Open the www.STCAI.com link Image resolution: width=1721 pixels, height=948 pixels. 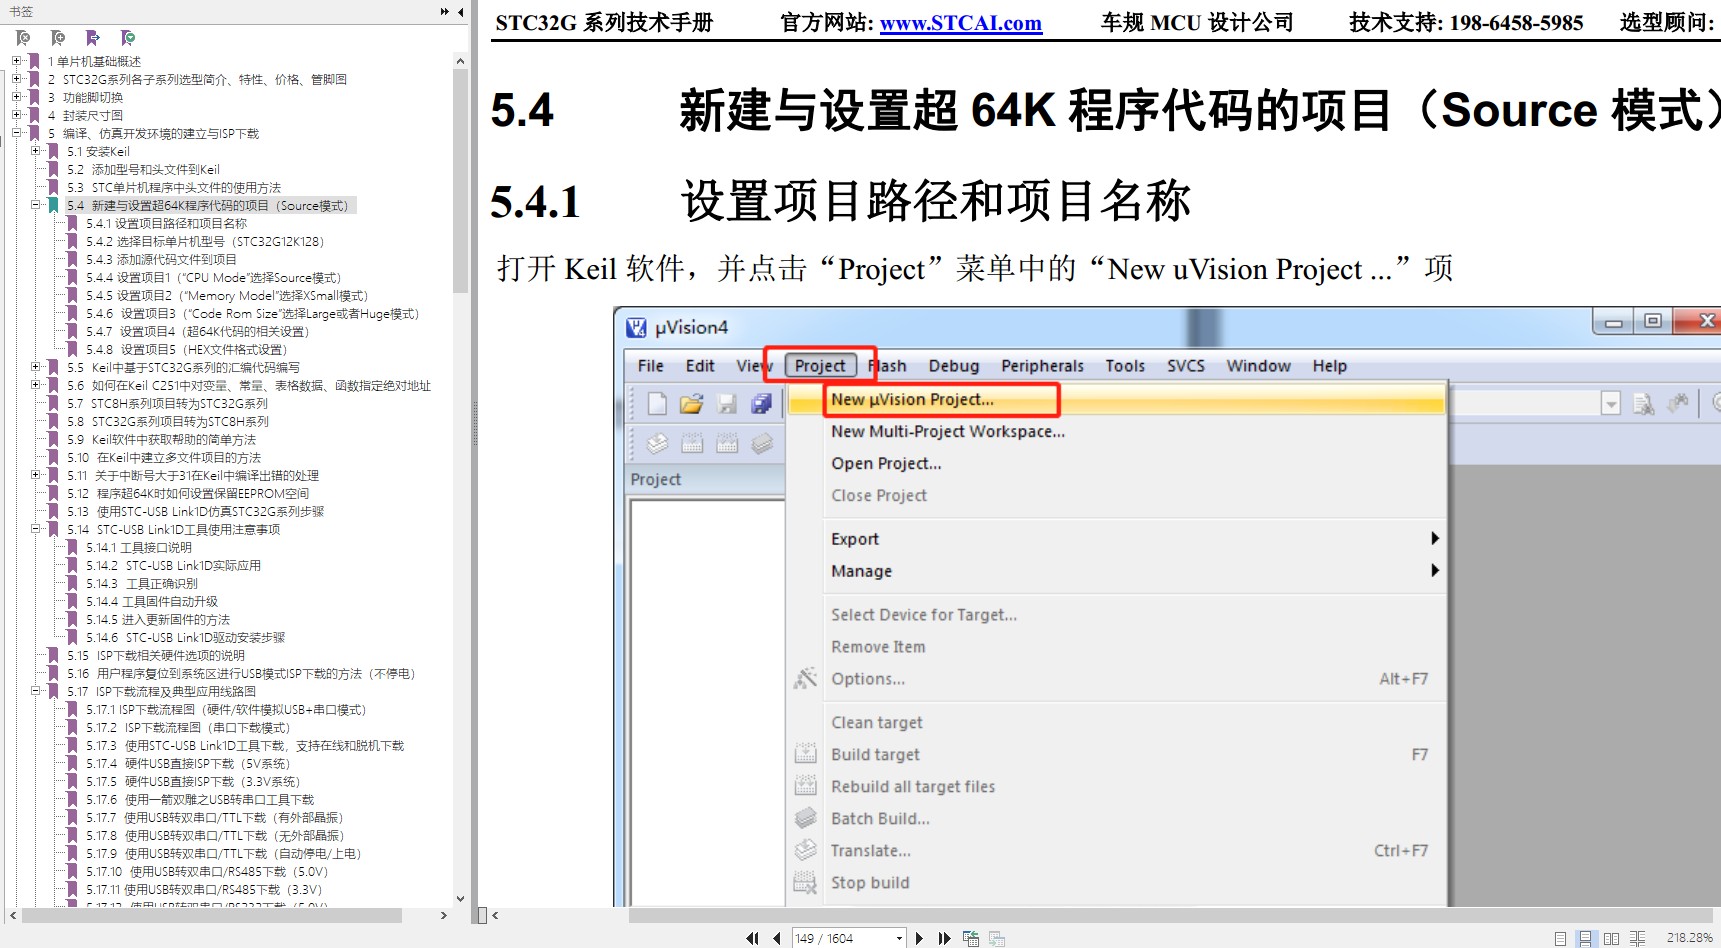coord(960,23)
